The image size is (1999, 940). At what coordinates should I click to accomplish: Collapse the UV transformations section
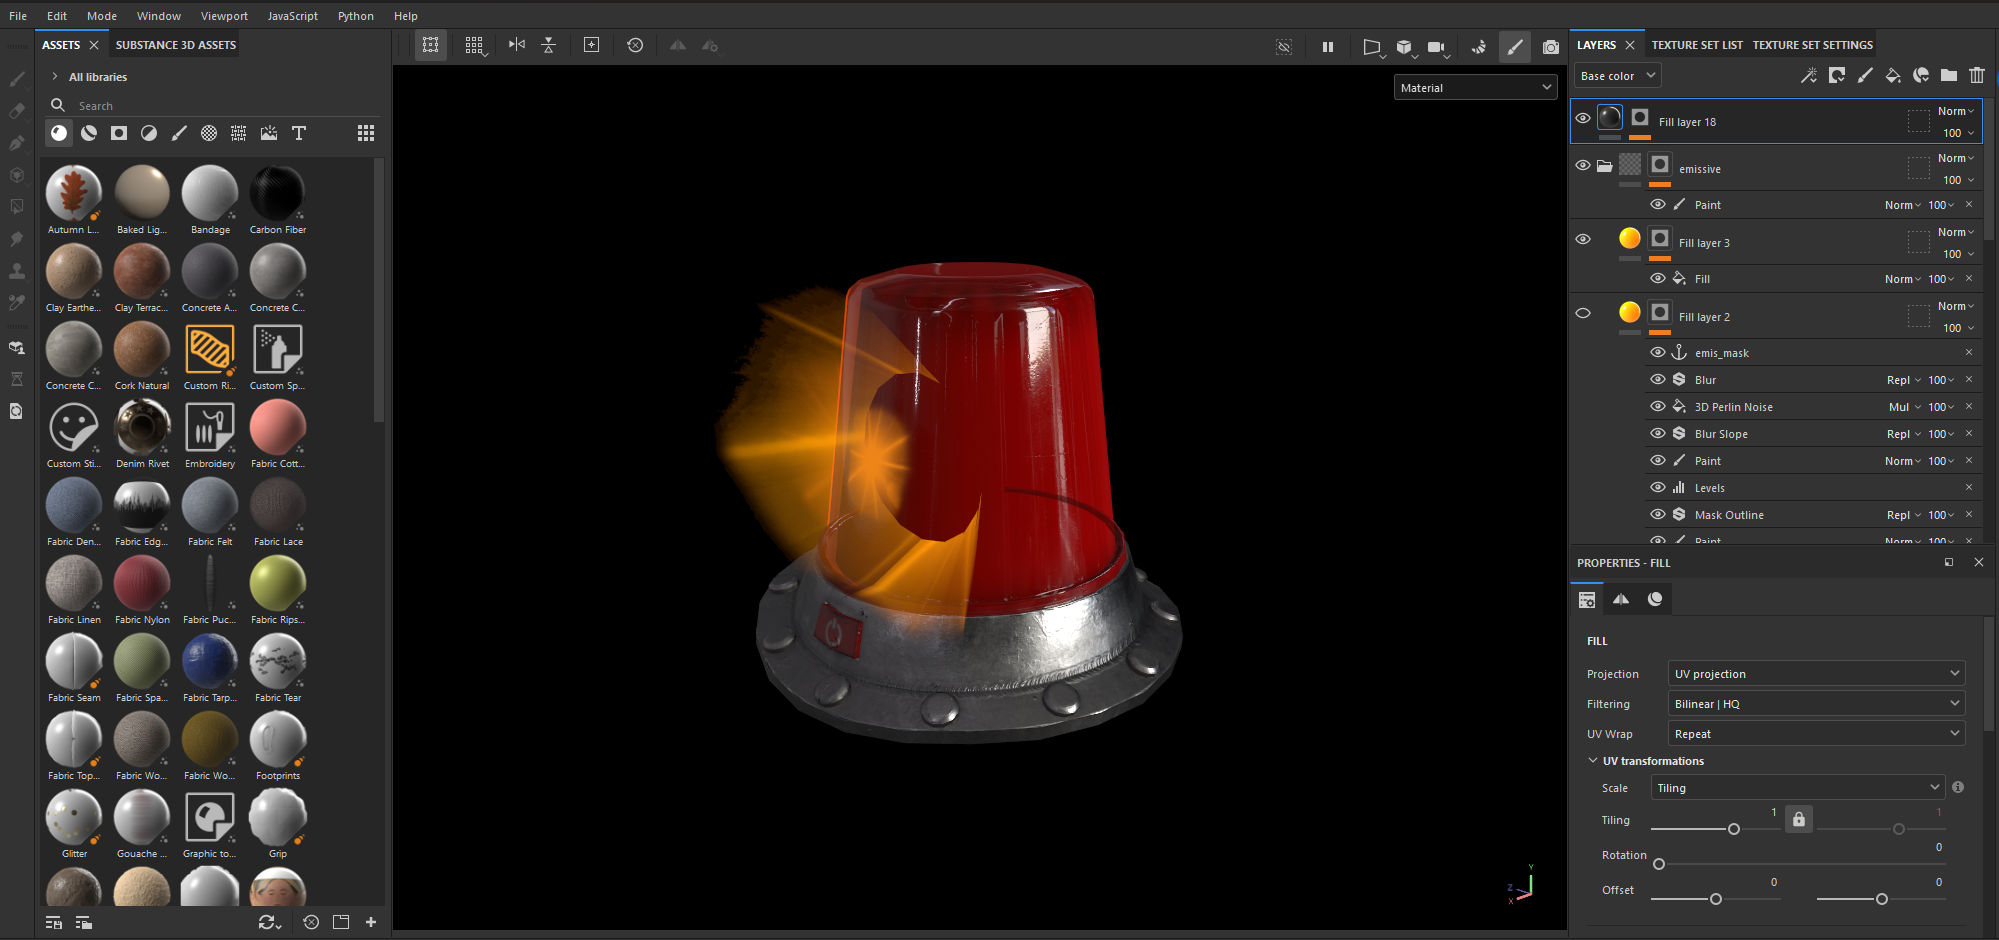pyautogui.click(x=1593, y=761)
